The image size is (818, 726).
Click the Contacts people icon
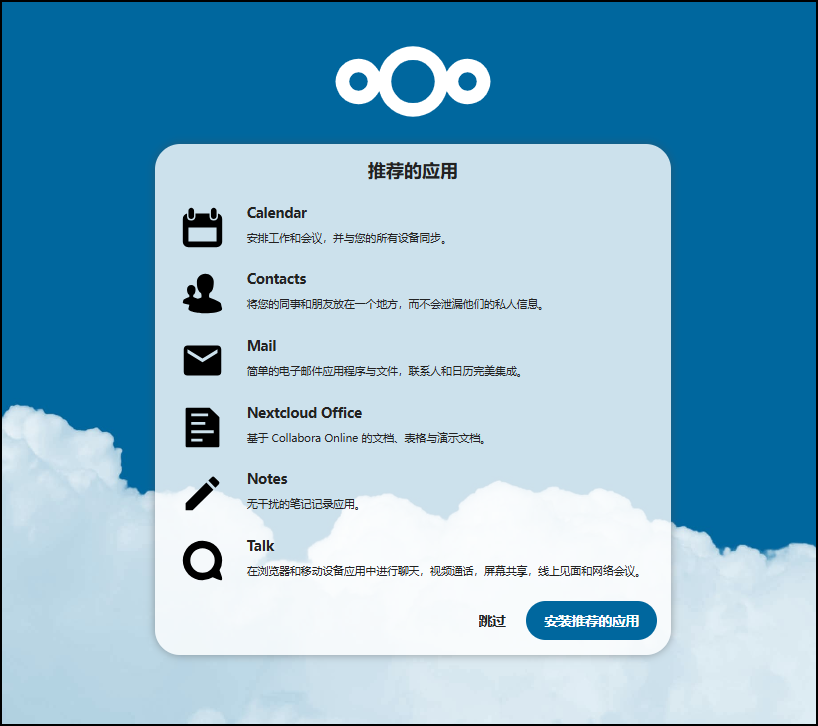[202, 293]
